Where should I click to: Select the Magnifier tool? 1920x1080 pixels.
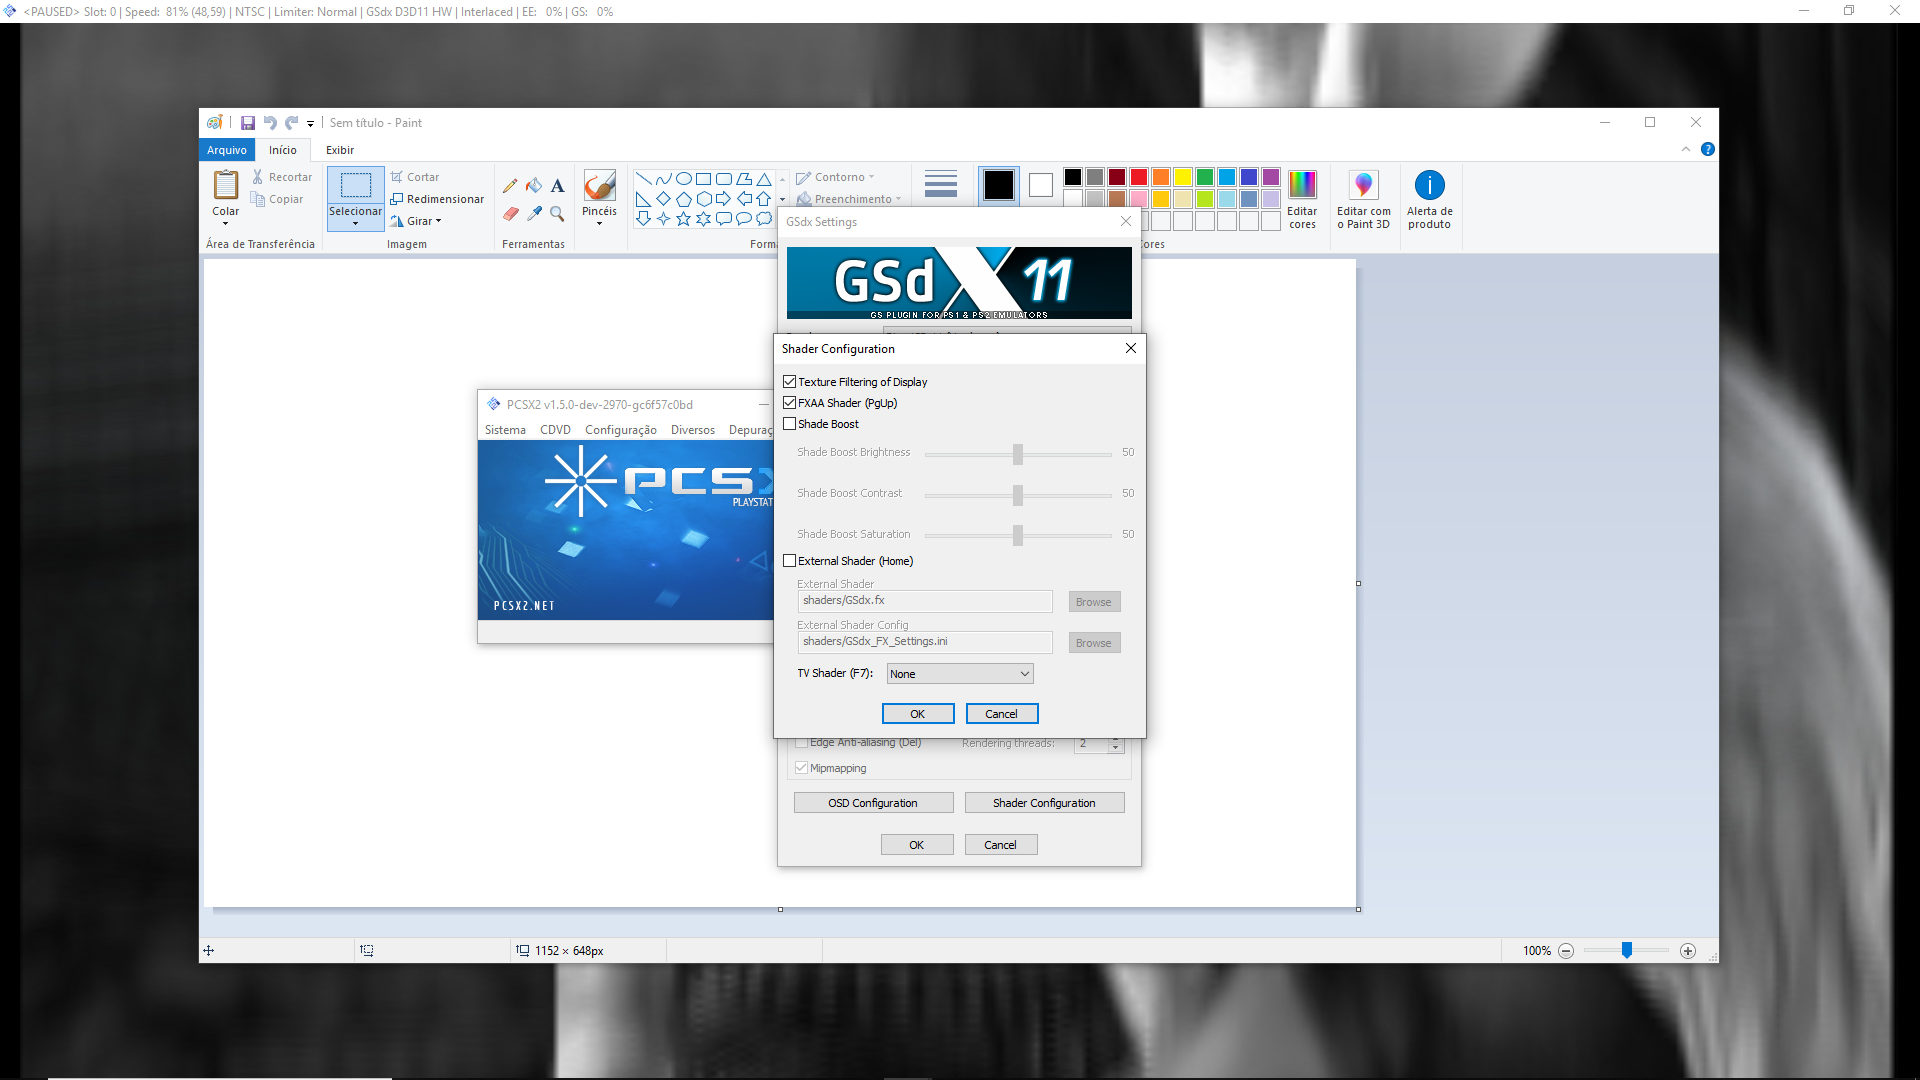point(557,213)
